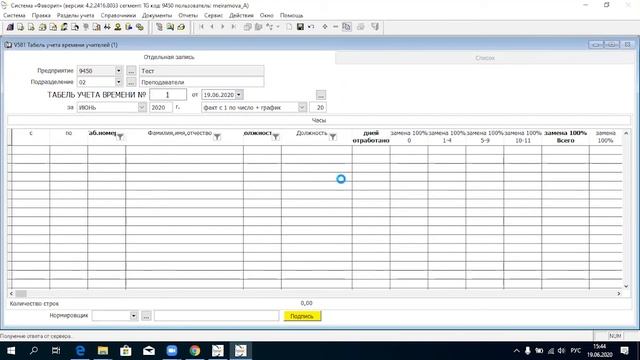Open the Разделы учета menu
This screenshot has height=360, width=640.
pyautogui.click(x=76, y=15)
